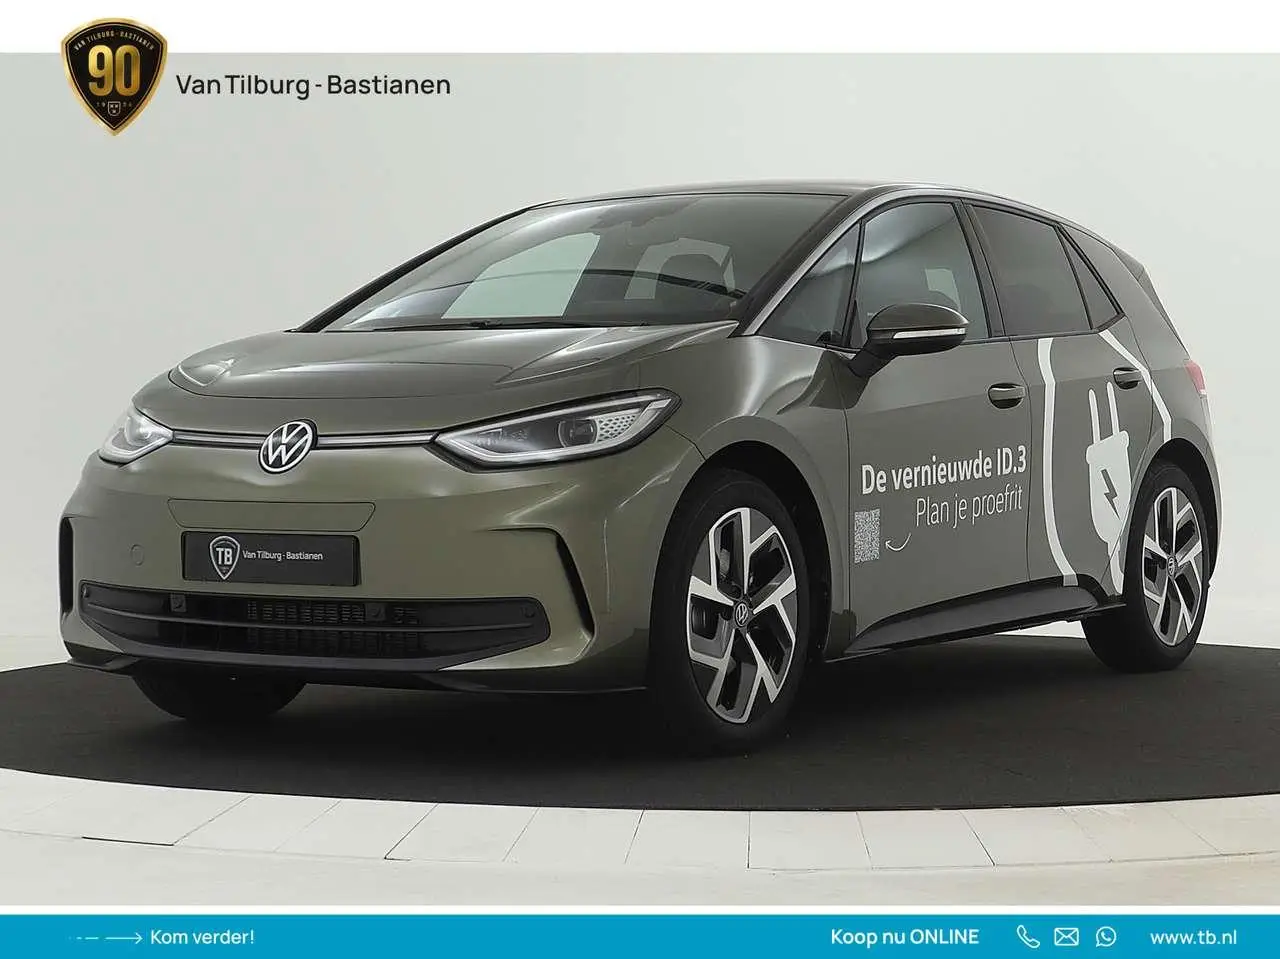Click the VW emblem on car front
1280x959 pixels.
[288, 446]
